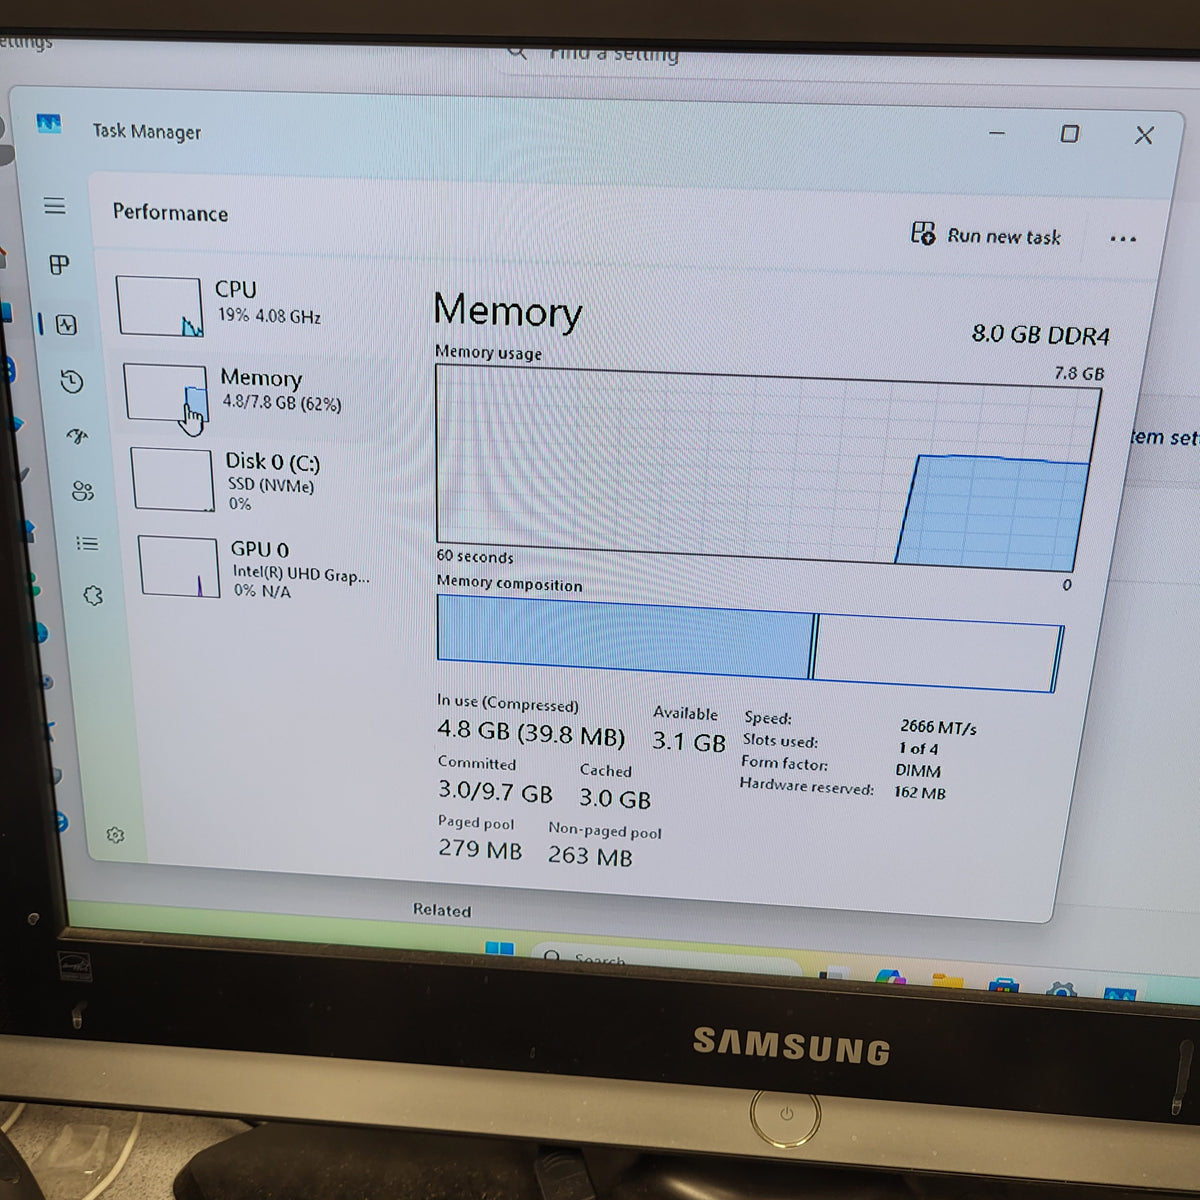Click the Paged pool 279 MB value
The image size is (1200, 1200).
(x=480, y=849)
